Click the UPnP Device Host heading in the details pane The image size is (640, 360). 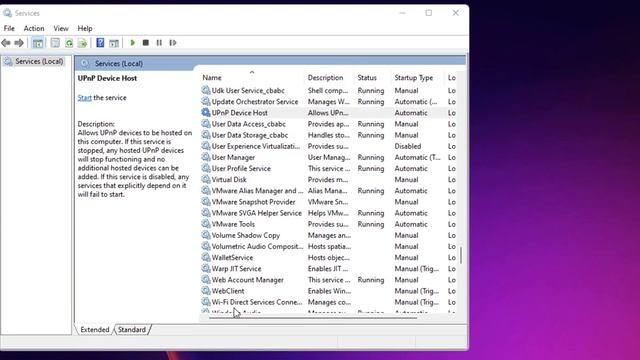tap(107, 78)
